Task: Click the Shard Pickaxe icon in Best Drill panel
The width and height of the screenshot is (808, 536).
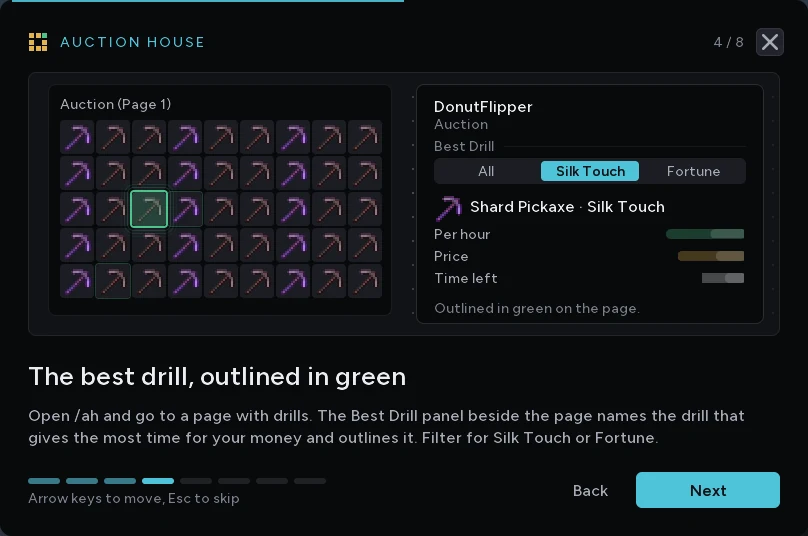Action: coord(448,208)
